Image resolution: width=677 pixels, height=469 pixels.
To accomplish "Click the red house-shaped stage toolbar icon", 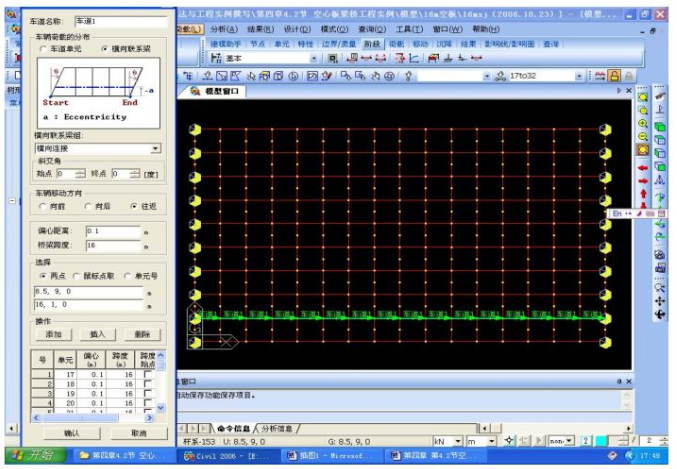I will tap(433, 58).
